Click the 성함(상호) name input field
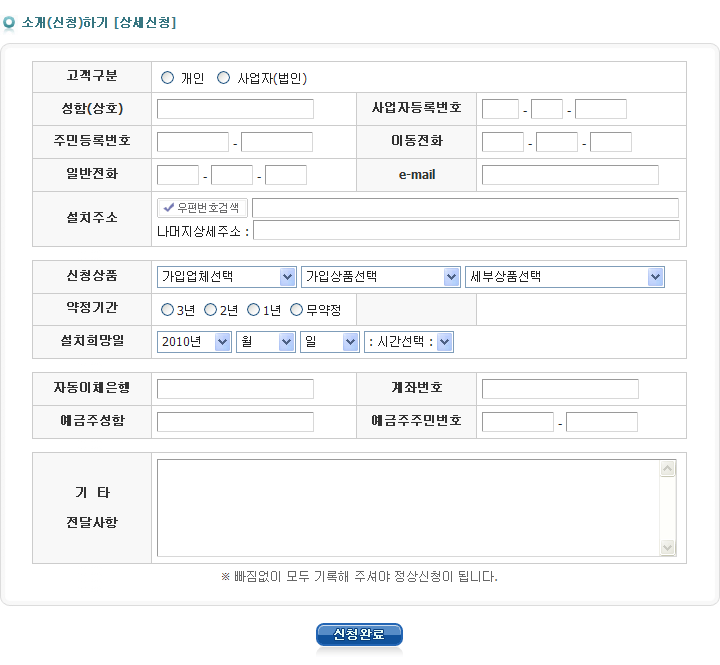The height and width of the screenshot is (665, 720). (235, 109)
